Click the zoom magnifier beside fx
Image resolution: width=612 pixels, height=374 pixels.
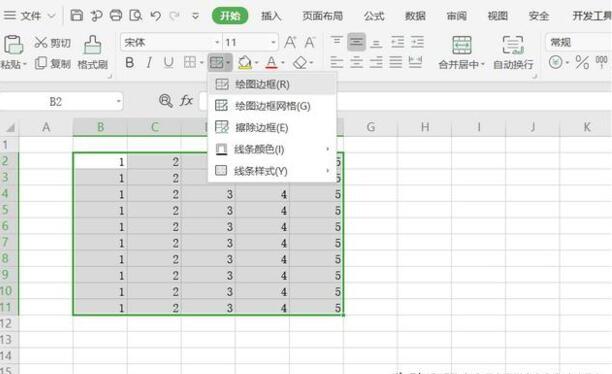pyautogui.click(x=165, y=101)
